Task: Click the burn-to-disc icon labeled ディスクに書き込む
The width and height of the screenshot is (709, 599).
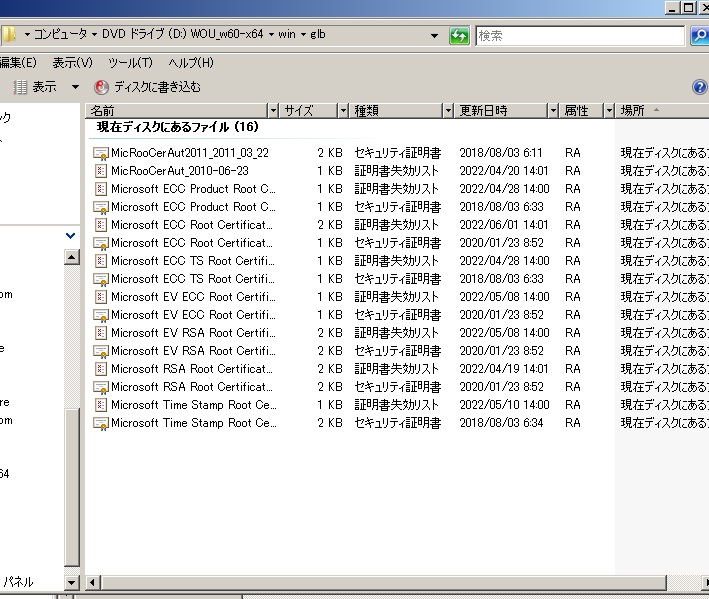Action: click(x=101, y=87)
